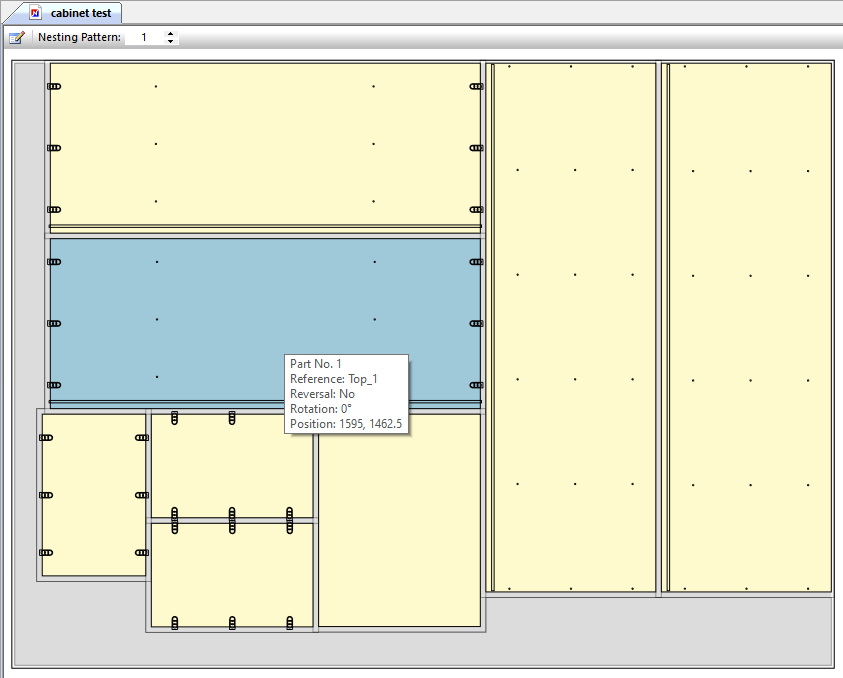Viewport: 843px width, 678px height.
Task: Select the blue highlighted Top_1 part
Action: point(265,323)
